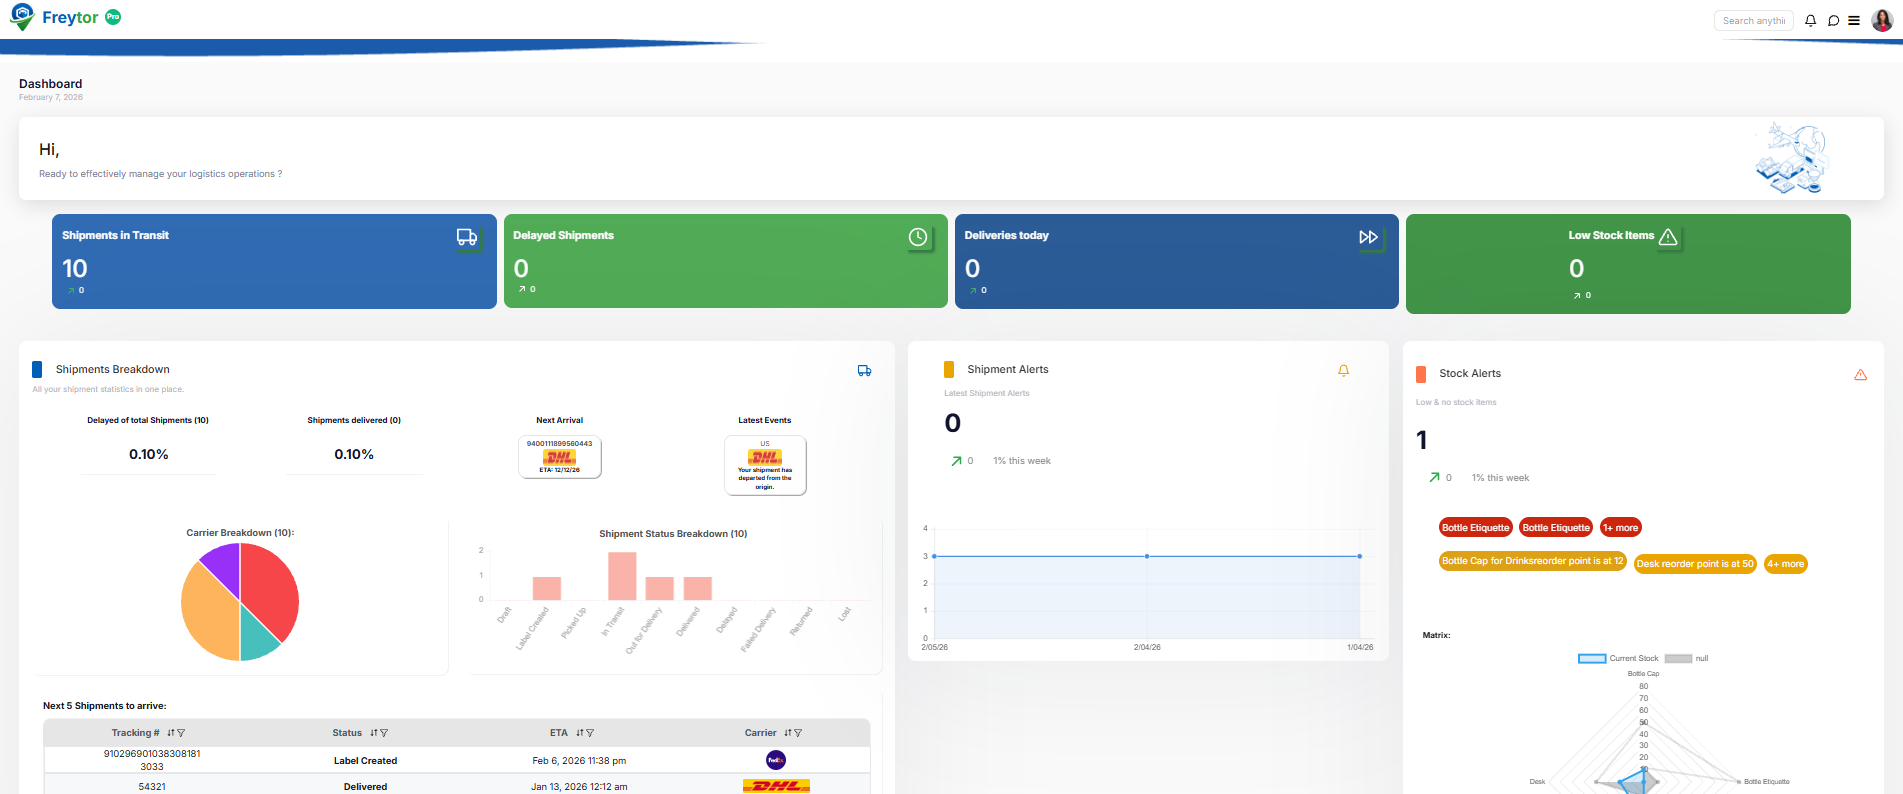The width and height of the screenshot is (1903, 794).
Task: Click the DHL carrier logo in table
Action: [776, 786]
